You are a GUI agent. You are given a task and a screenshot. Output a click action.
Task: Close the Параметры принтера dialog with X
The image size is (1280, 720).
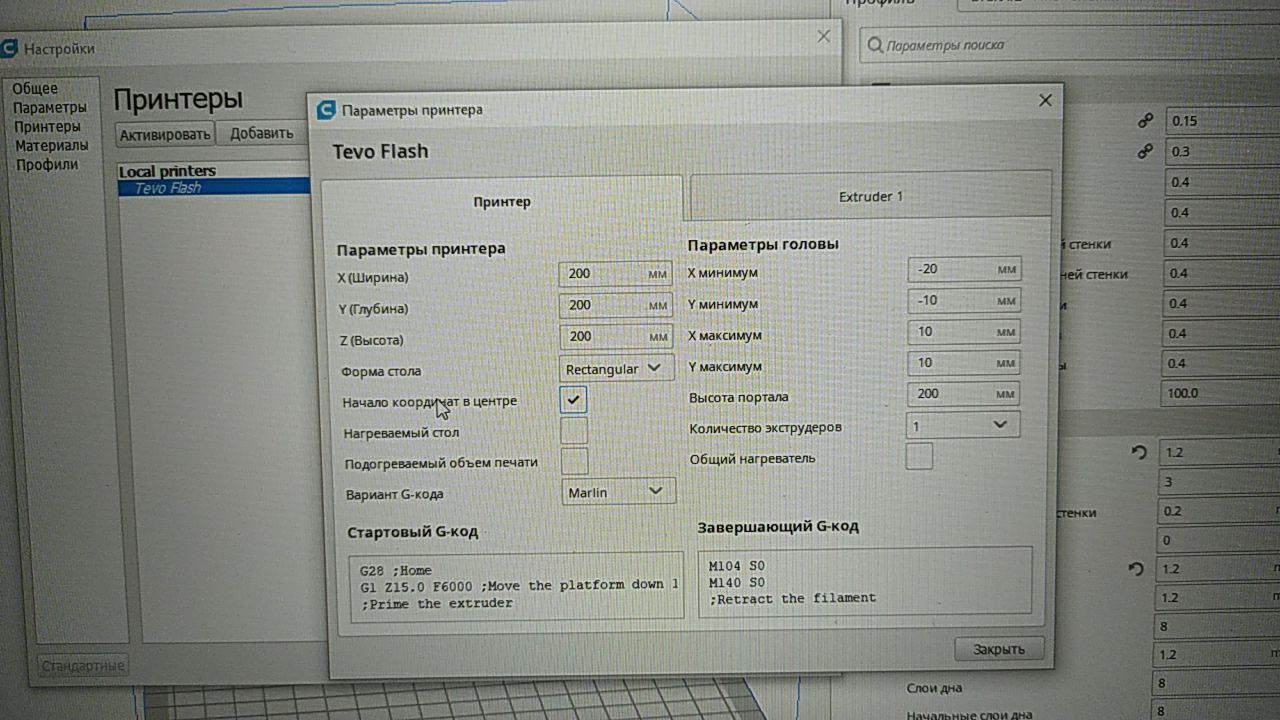pos(1045,100)
